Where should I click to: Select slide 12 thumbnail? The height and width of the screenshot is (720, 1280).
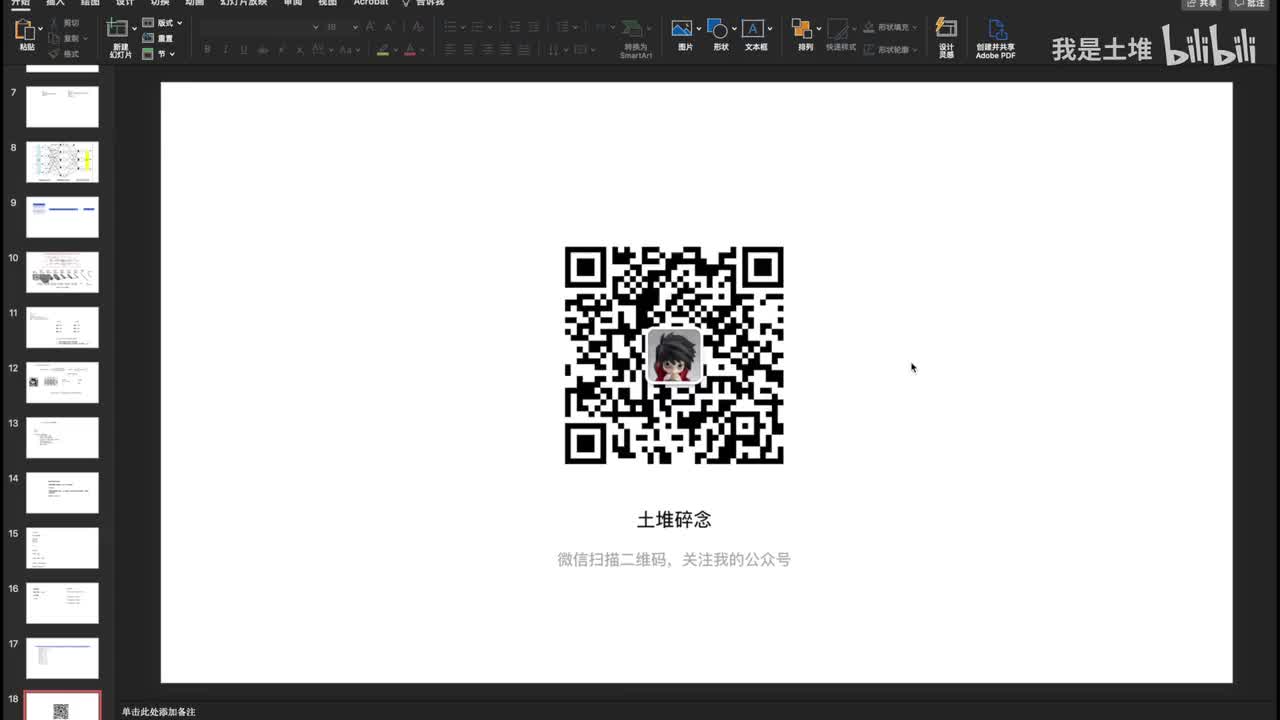coord(62,382)
